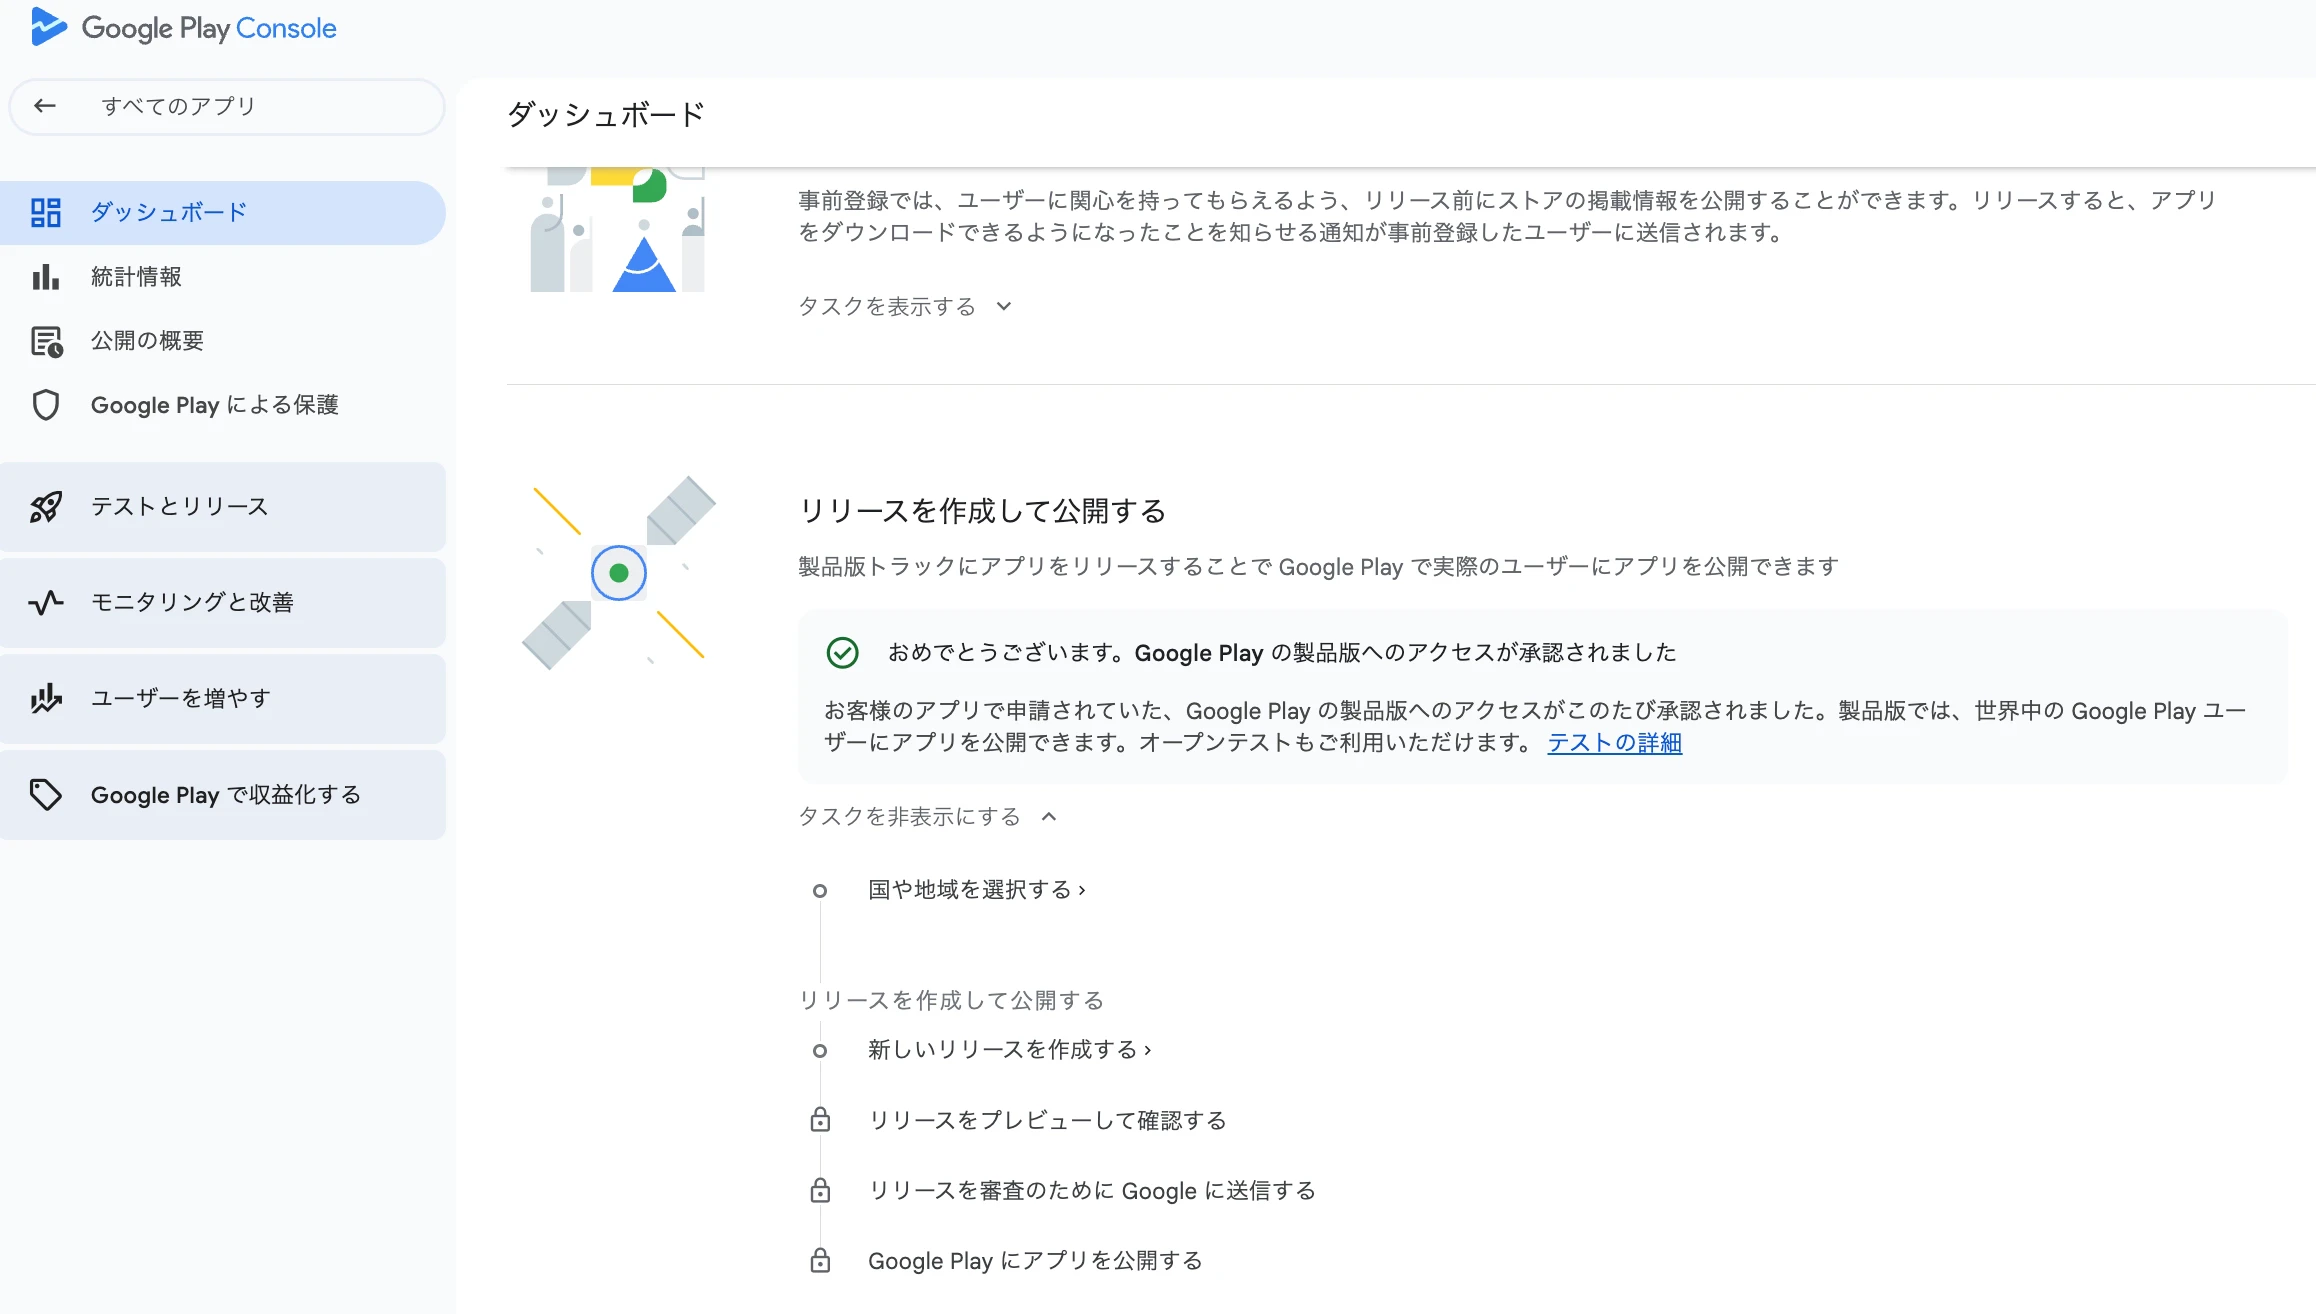
Task: Click the back arrow beside すべてのアプリ
Action: (x=44, y=106)
